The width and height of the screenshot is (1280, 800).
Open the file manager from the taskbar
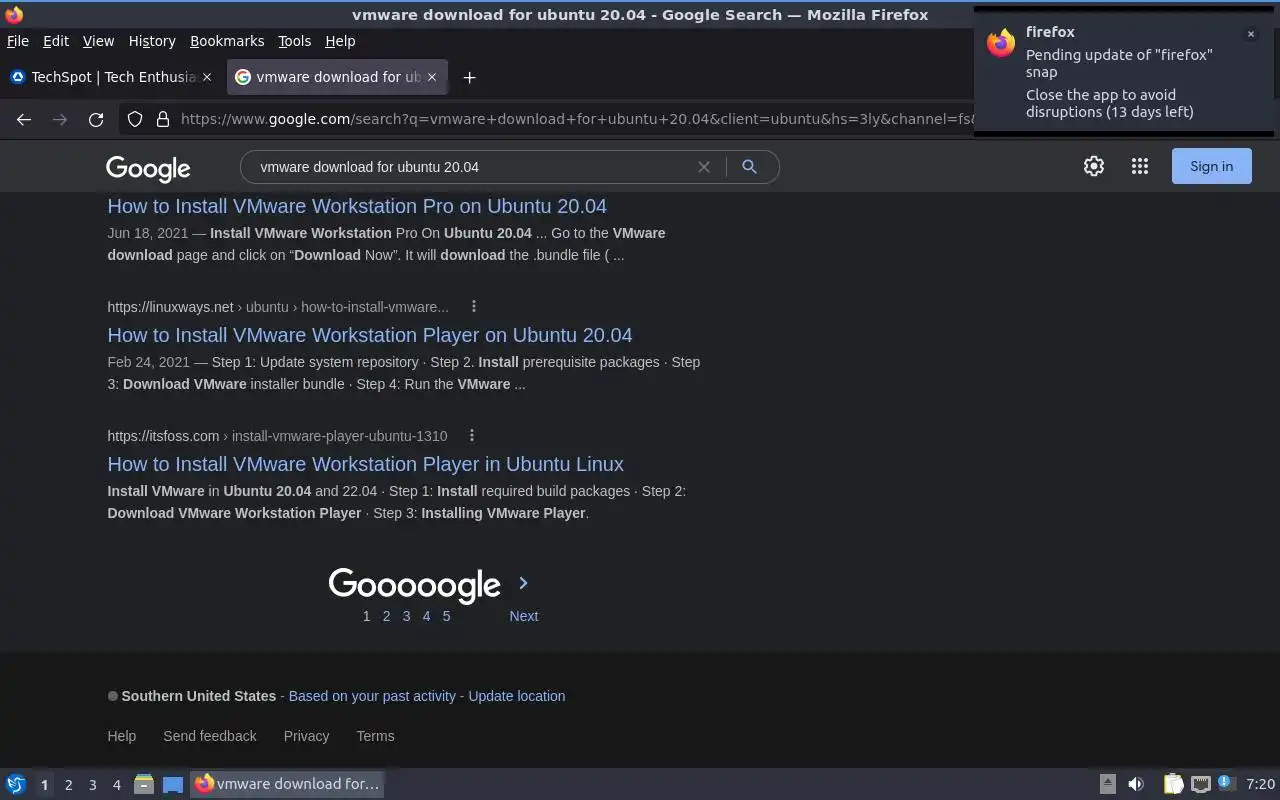pos(144,784)
